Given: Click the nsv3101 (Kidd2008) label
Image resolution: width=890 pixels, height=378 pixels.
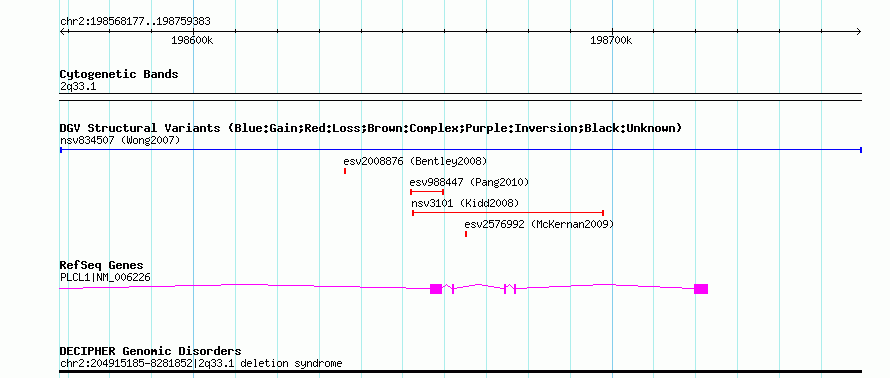Looking at the screenshot, I should (x=465, y=203).
